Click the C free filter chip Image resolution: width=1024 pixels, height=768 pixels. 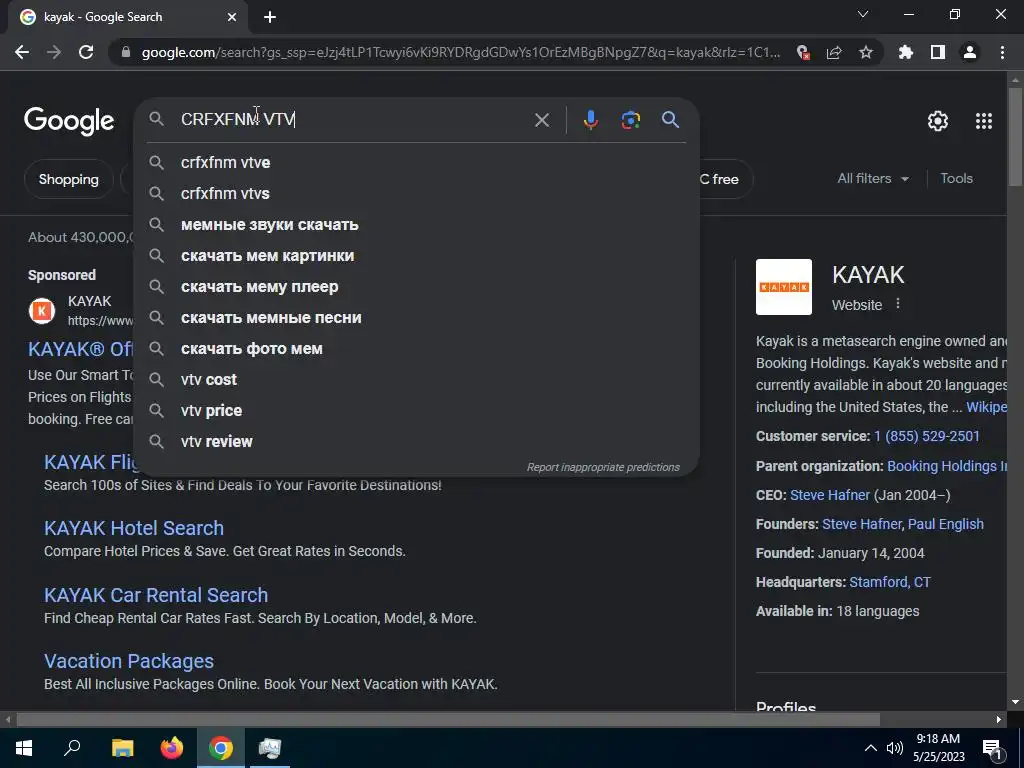click(726, 179)
